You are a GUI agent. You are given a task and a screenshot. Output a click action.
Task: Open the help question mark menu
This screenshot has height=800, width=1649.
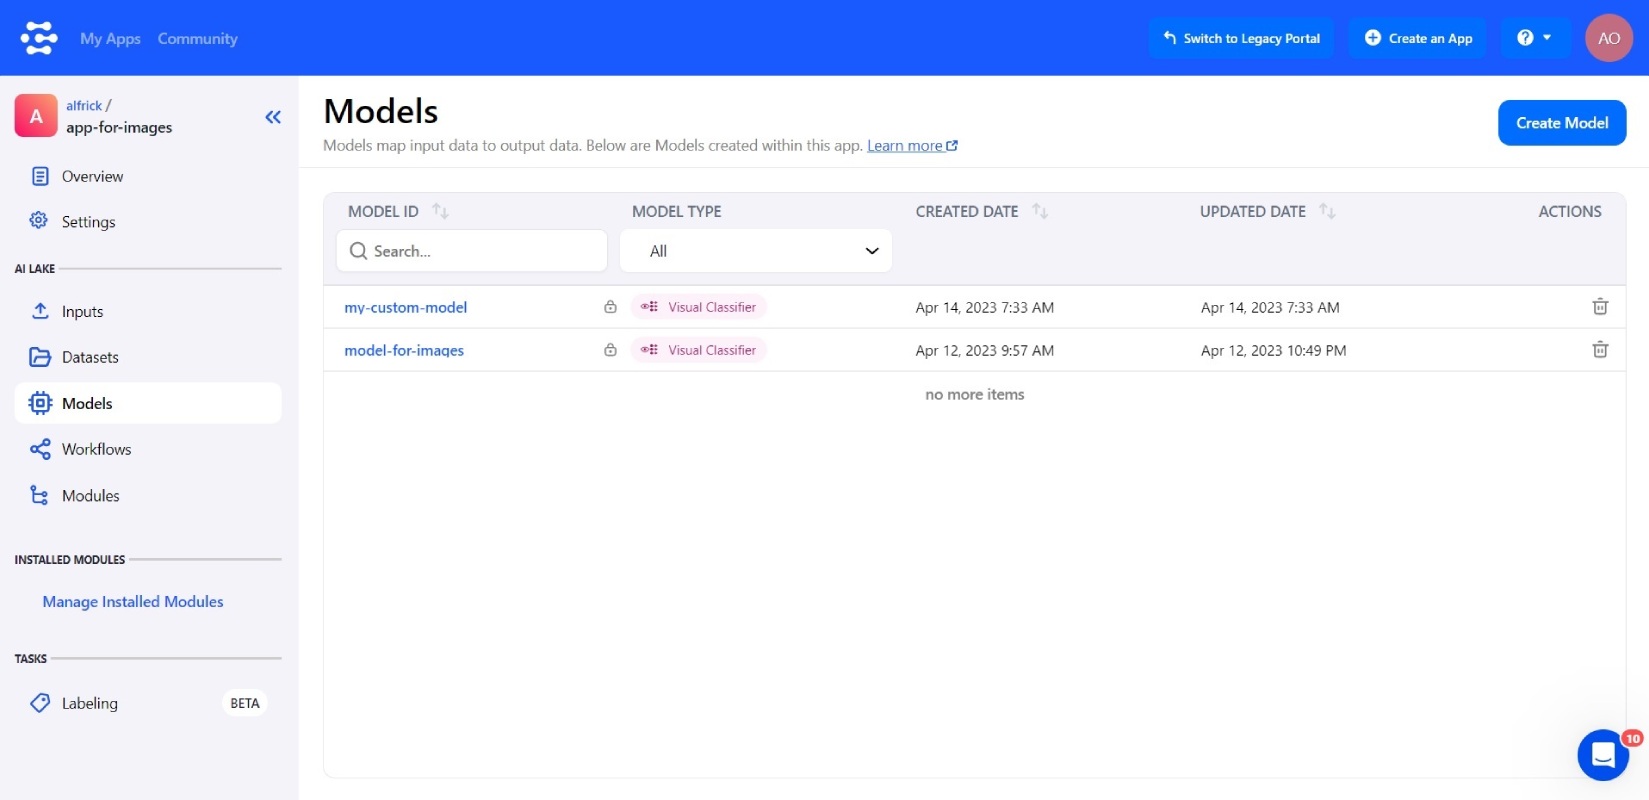1534,38
